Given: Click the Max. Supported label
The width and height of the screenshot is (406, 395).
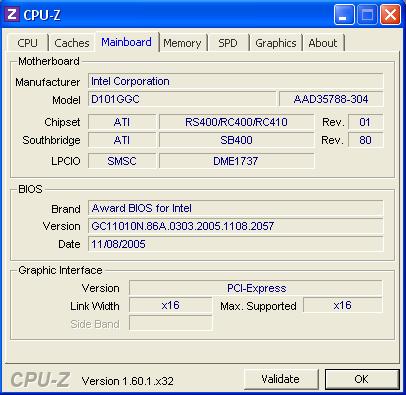Looking at the screenshot, I should pos(258,306).
